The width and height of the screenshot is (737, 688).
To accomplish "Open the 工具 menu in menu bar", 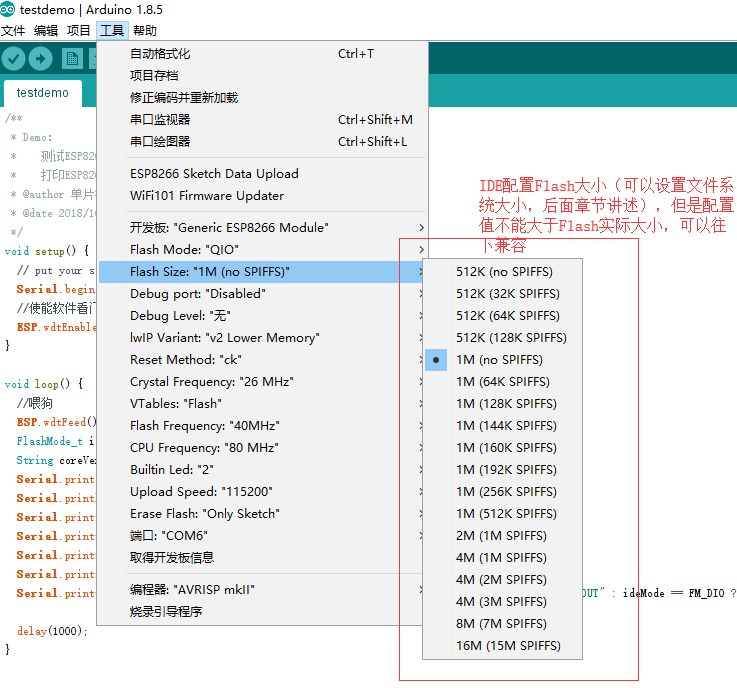I will tap(112, 31).
